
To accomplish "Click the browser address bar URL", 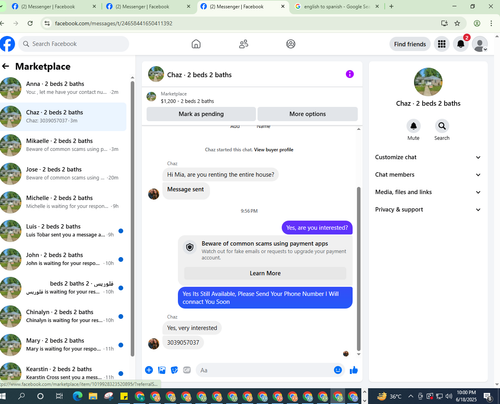I will pyautogui.click(x=113, y=23).
